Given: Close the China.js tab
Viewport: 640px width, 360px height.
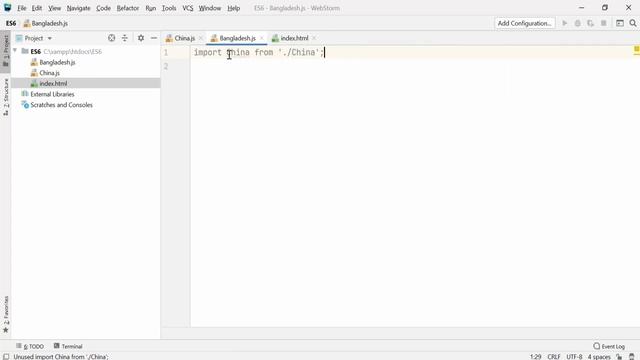Looking at the screenshot, I should 200,38.
